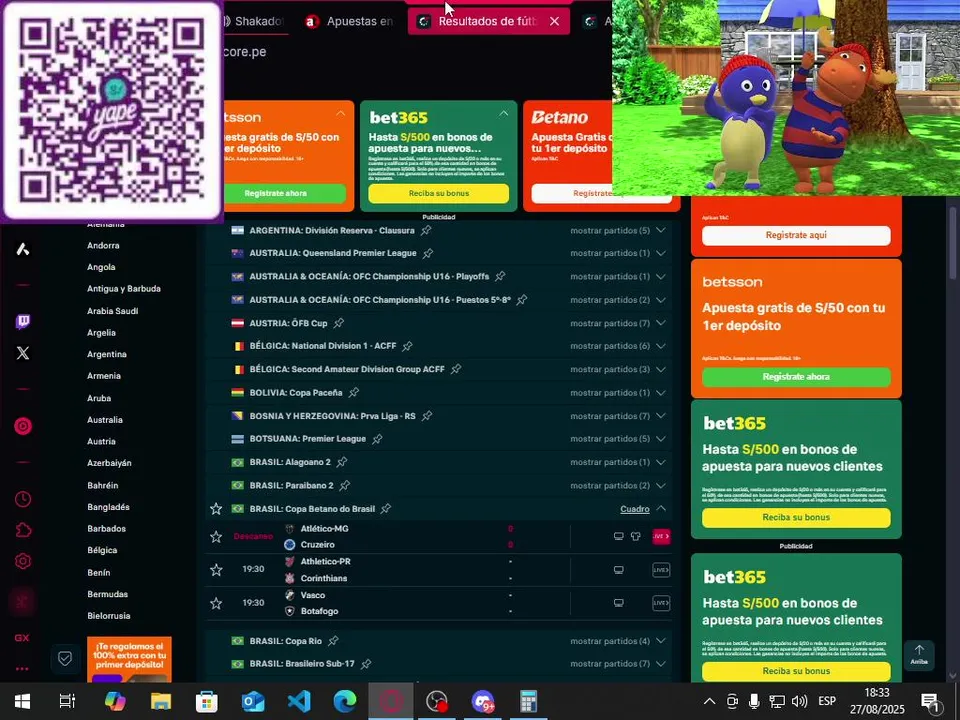Image resolution: width=960 pixels, height=720 pixels.
Task: Close the Resultados de fútbol tab
Action: pos(555,21)
